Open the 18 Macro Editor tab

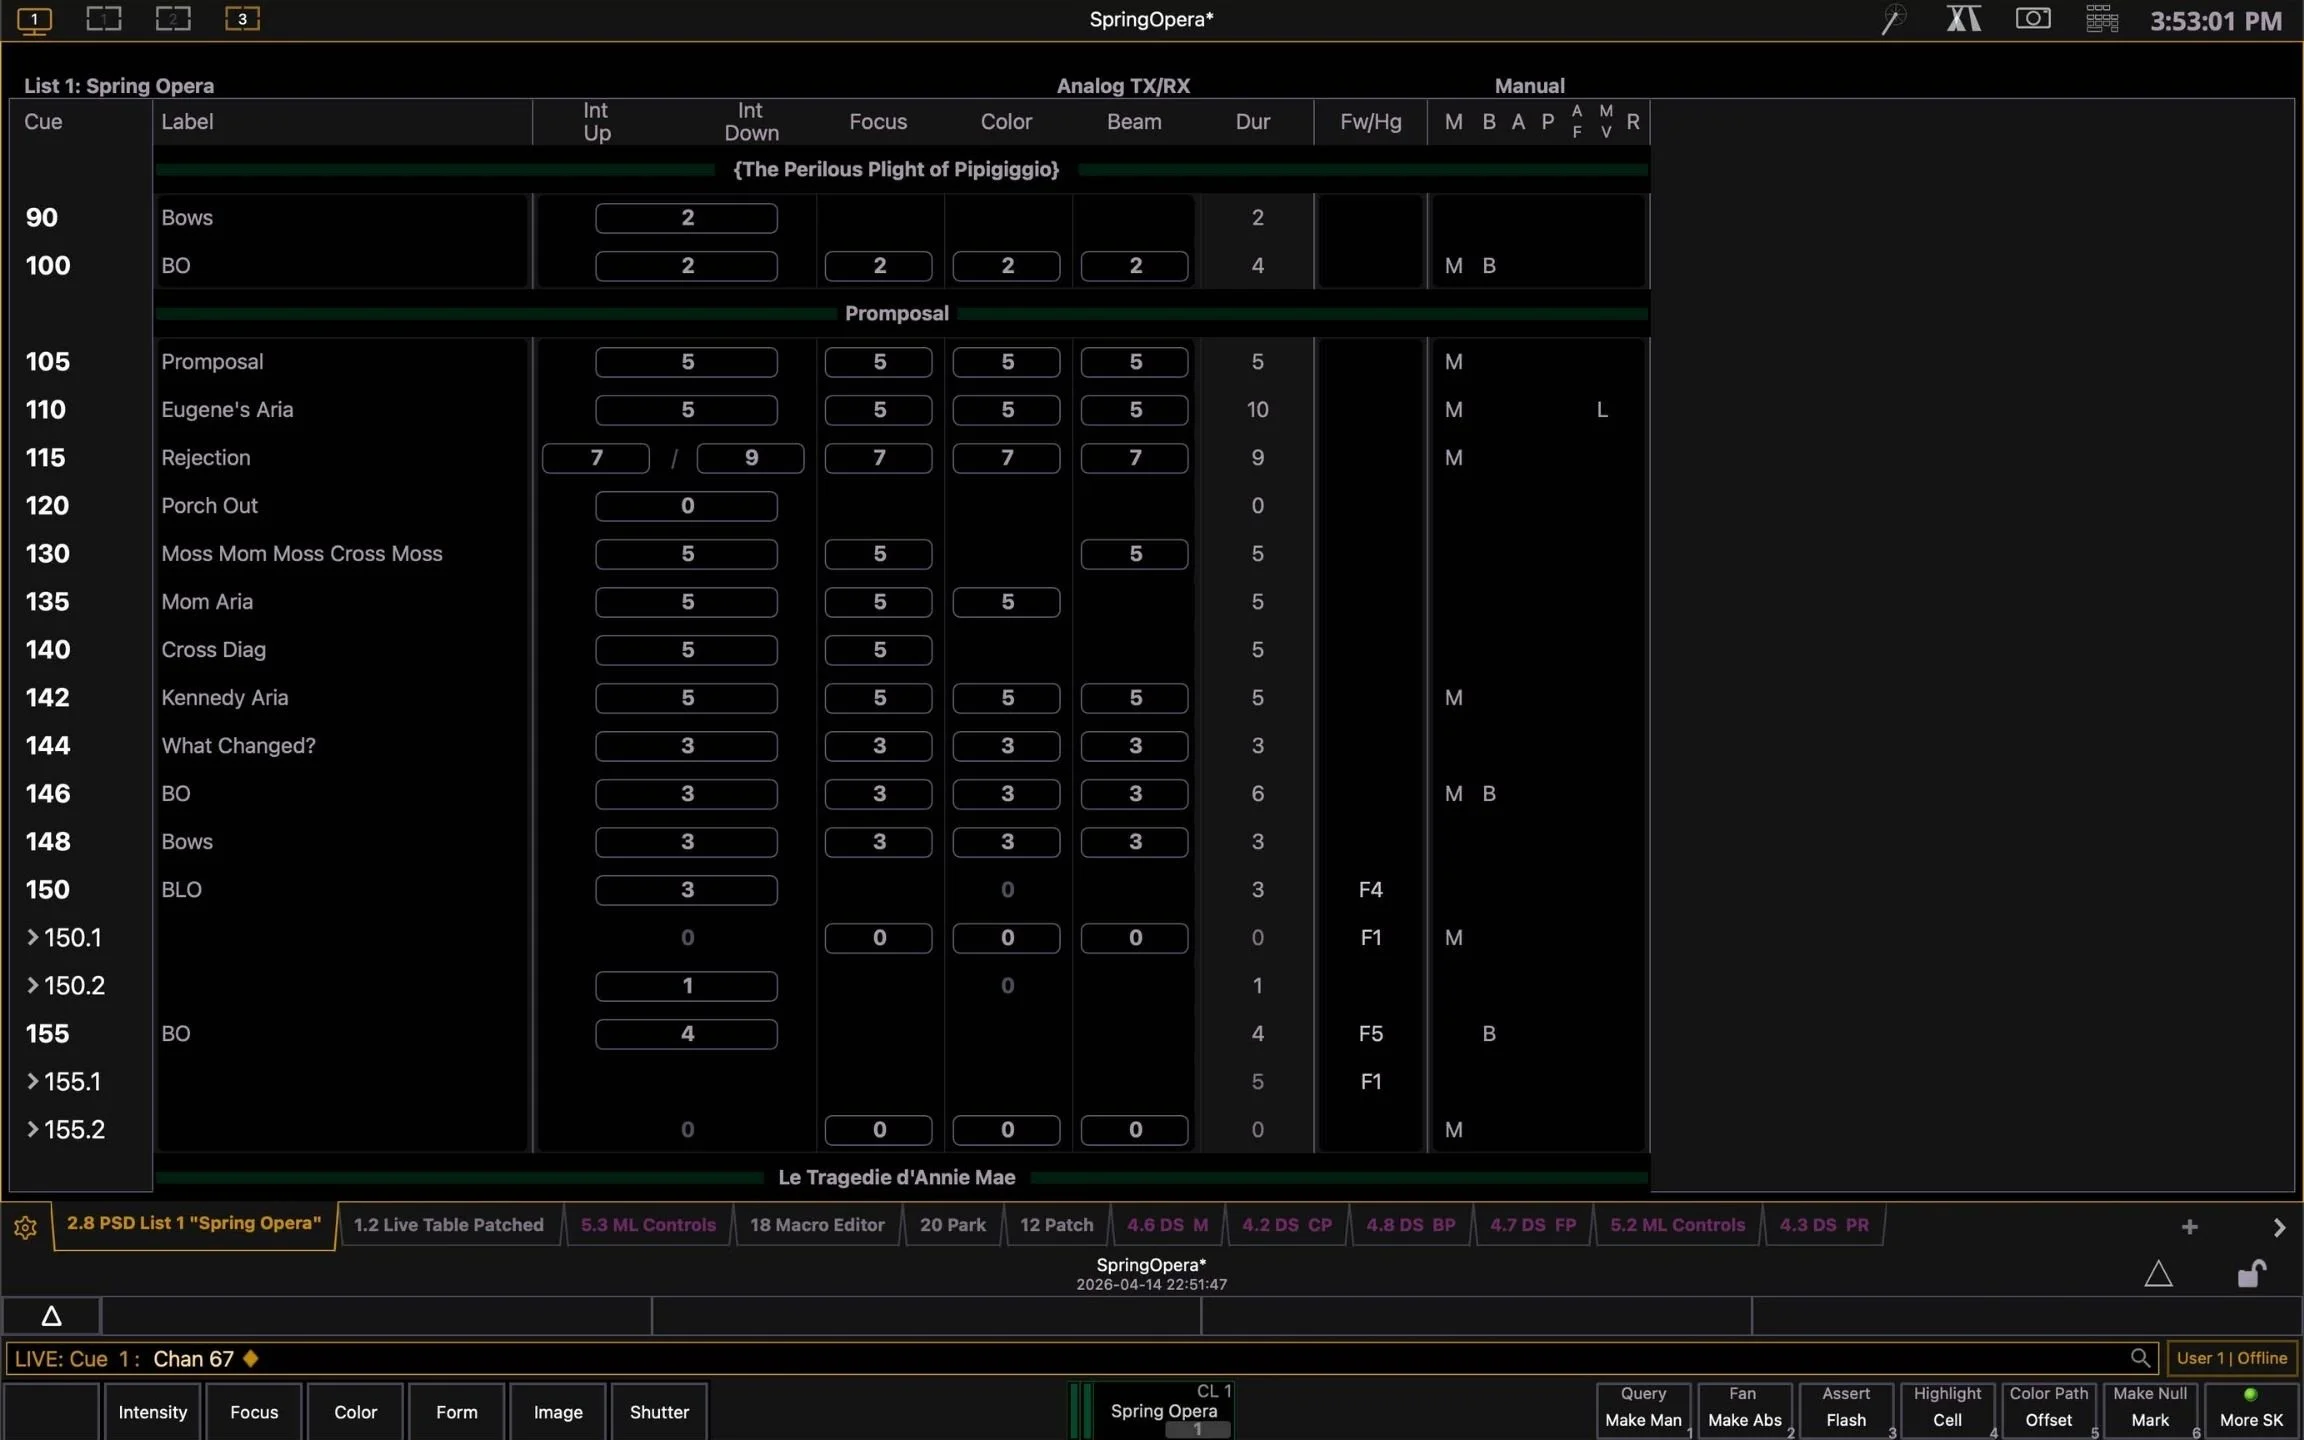click(817, 1225)
